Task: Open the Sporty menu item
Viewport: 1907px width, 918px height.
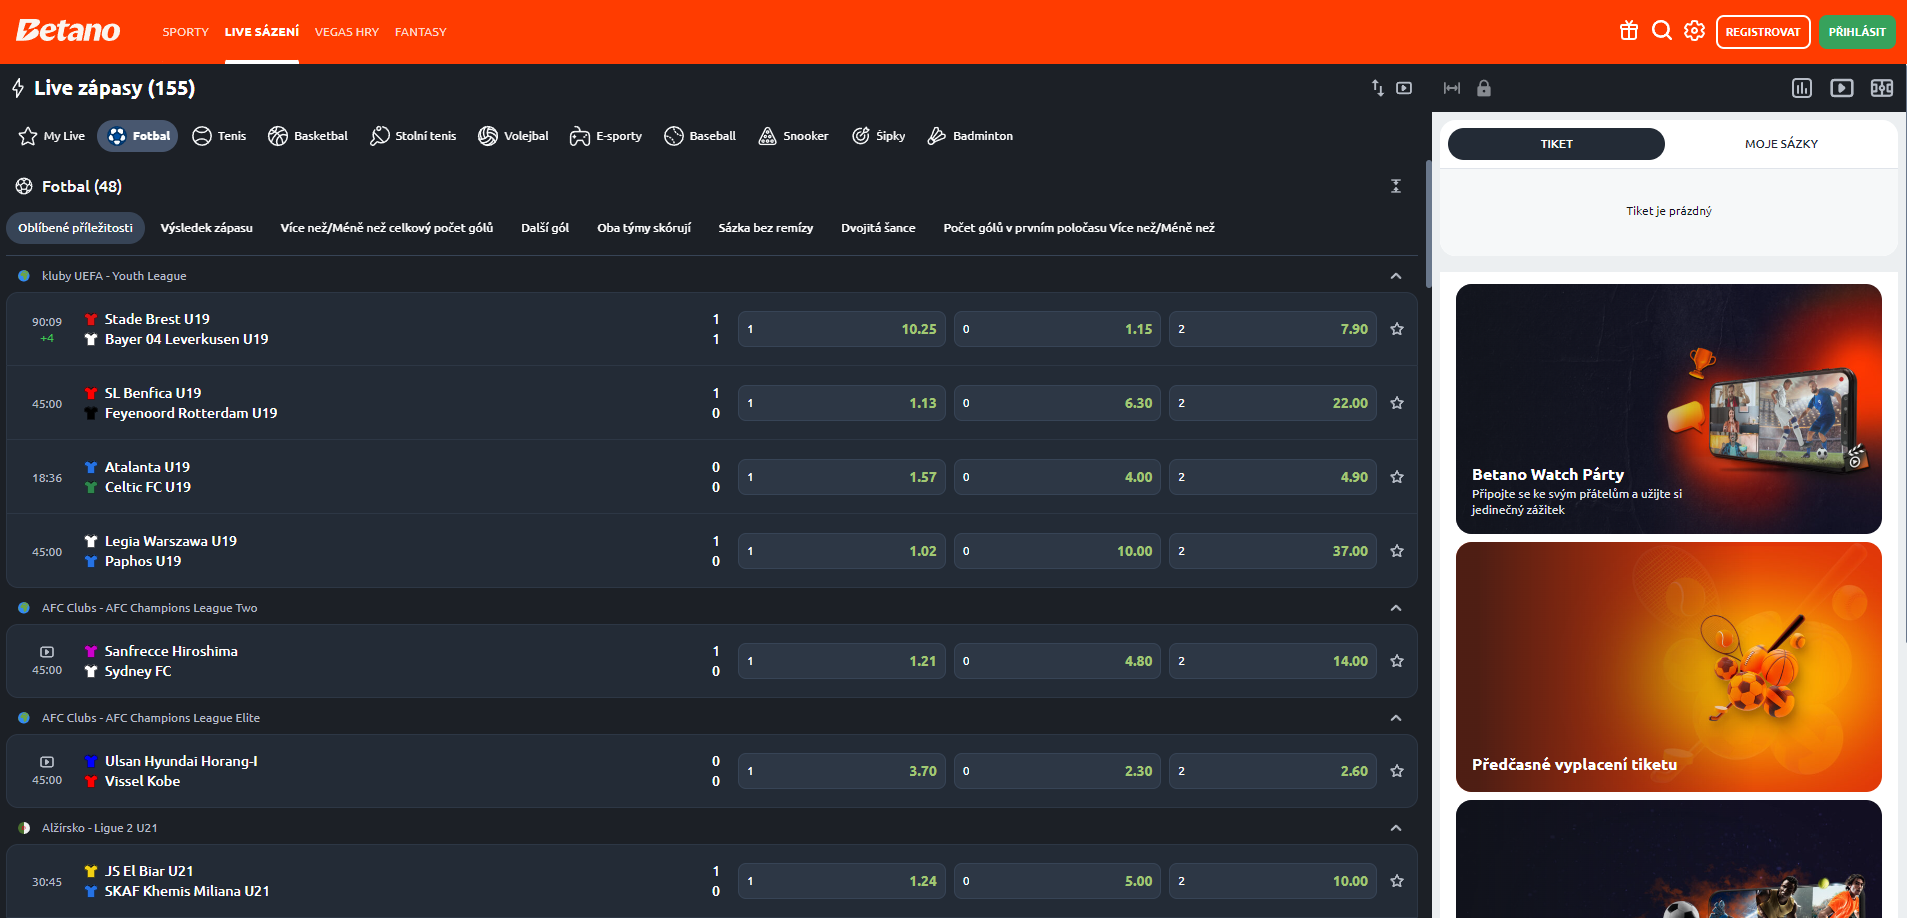Action: click(x=186, y=32)
